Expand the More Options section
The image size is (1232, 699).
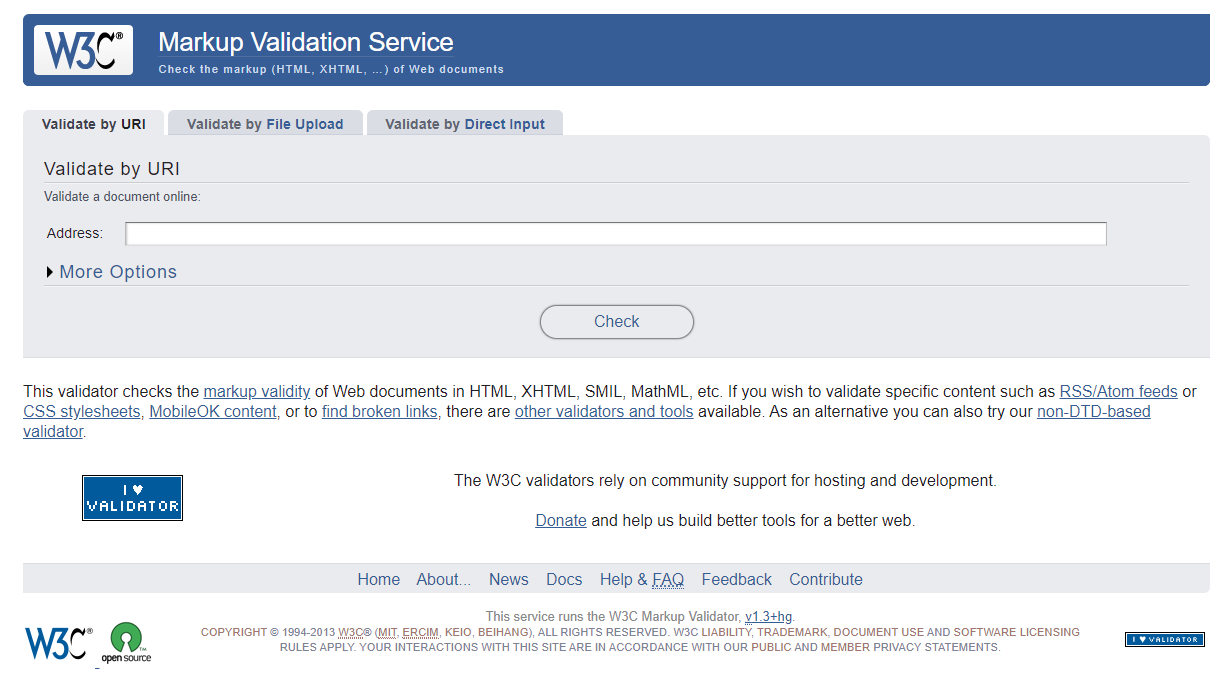[111, 272]
